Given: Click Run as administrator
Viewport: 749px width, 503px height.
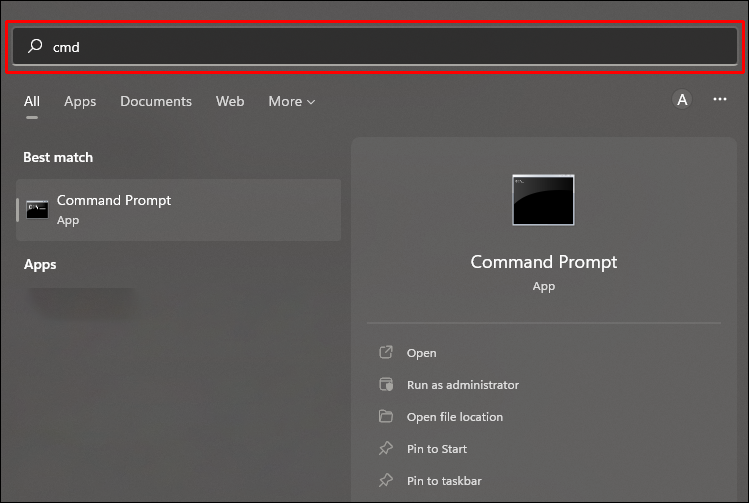Looking at the screenshot, I should click(462, 385).
